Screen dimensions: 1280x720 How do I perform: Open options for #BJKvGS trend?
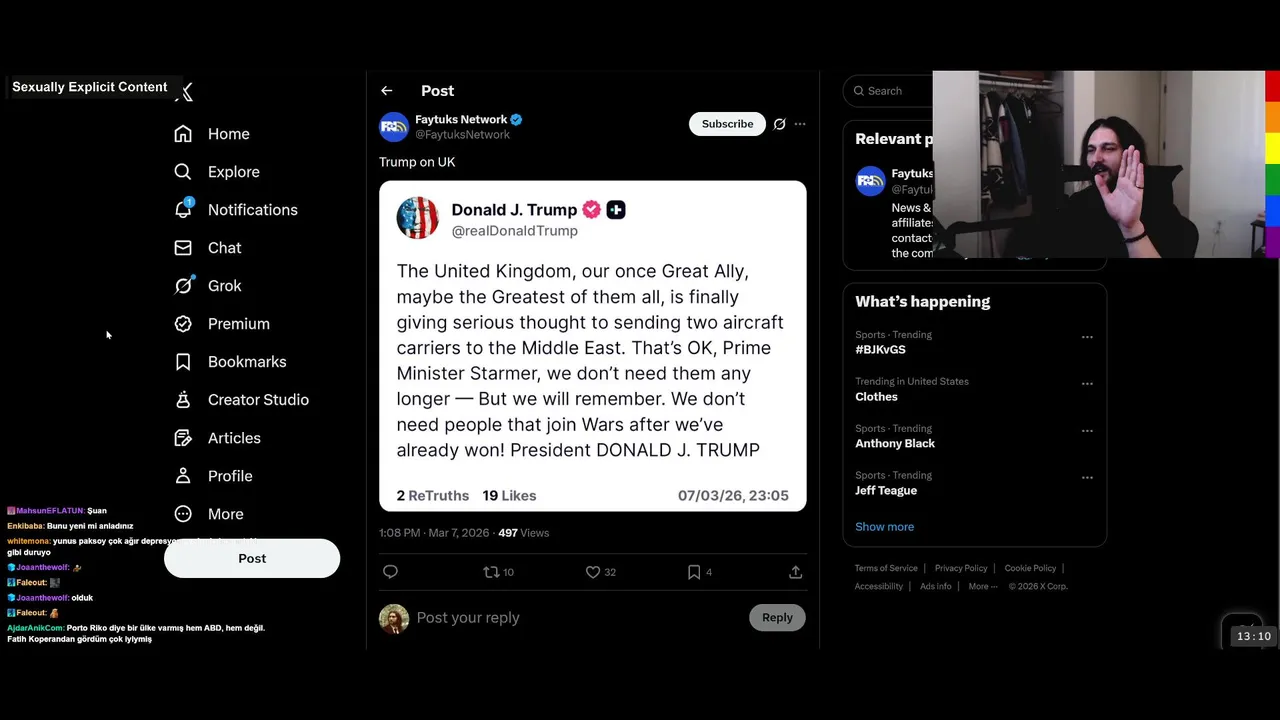tap(1087, 337)
